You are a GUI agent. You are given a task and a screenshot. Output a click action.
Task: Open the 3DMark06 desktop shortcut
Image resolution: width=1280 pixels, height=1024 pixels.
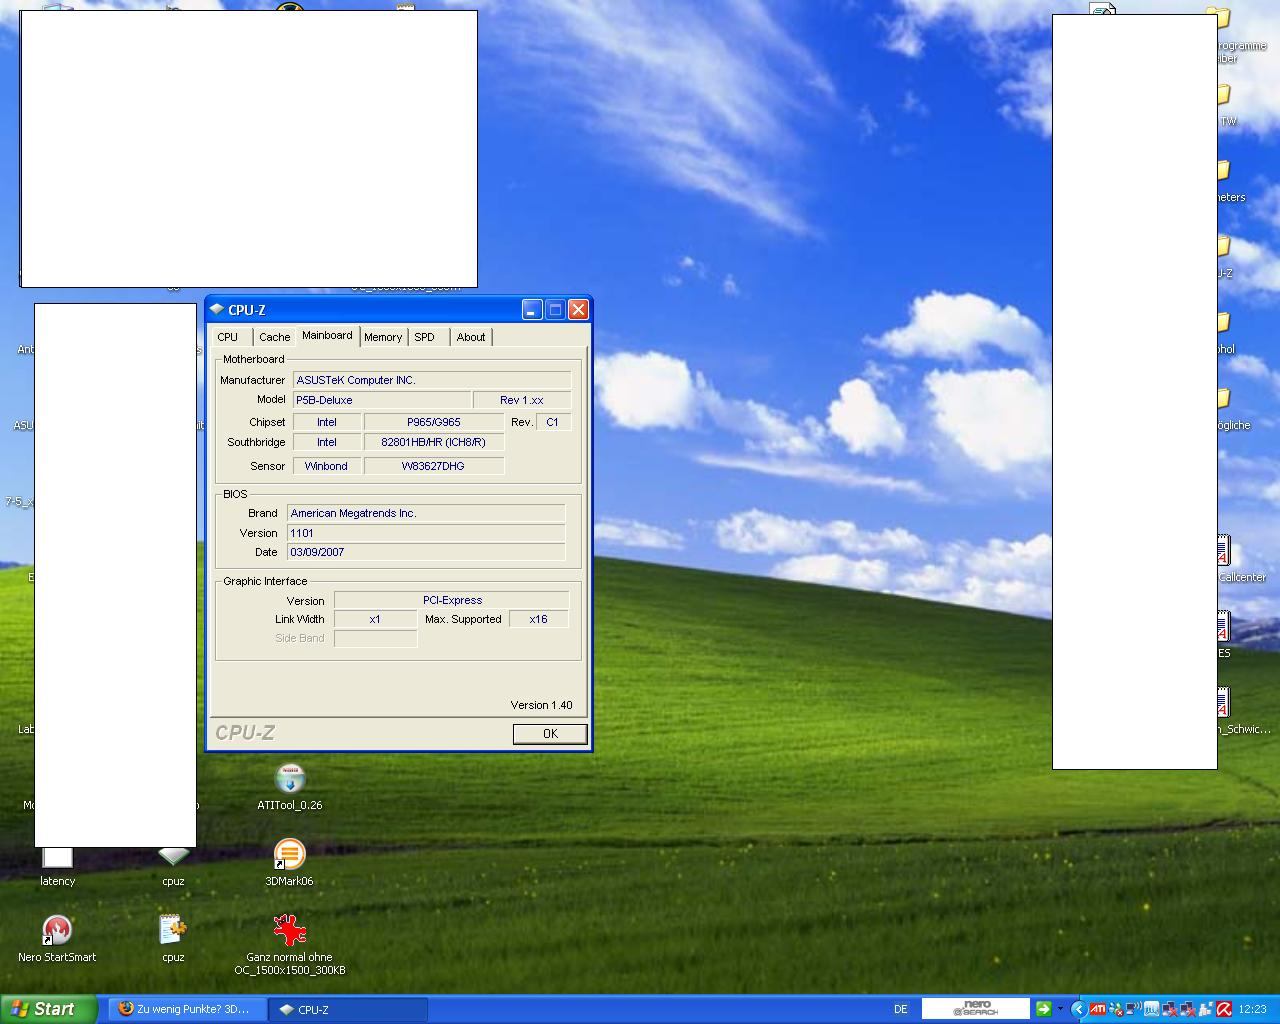(289, 863)
